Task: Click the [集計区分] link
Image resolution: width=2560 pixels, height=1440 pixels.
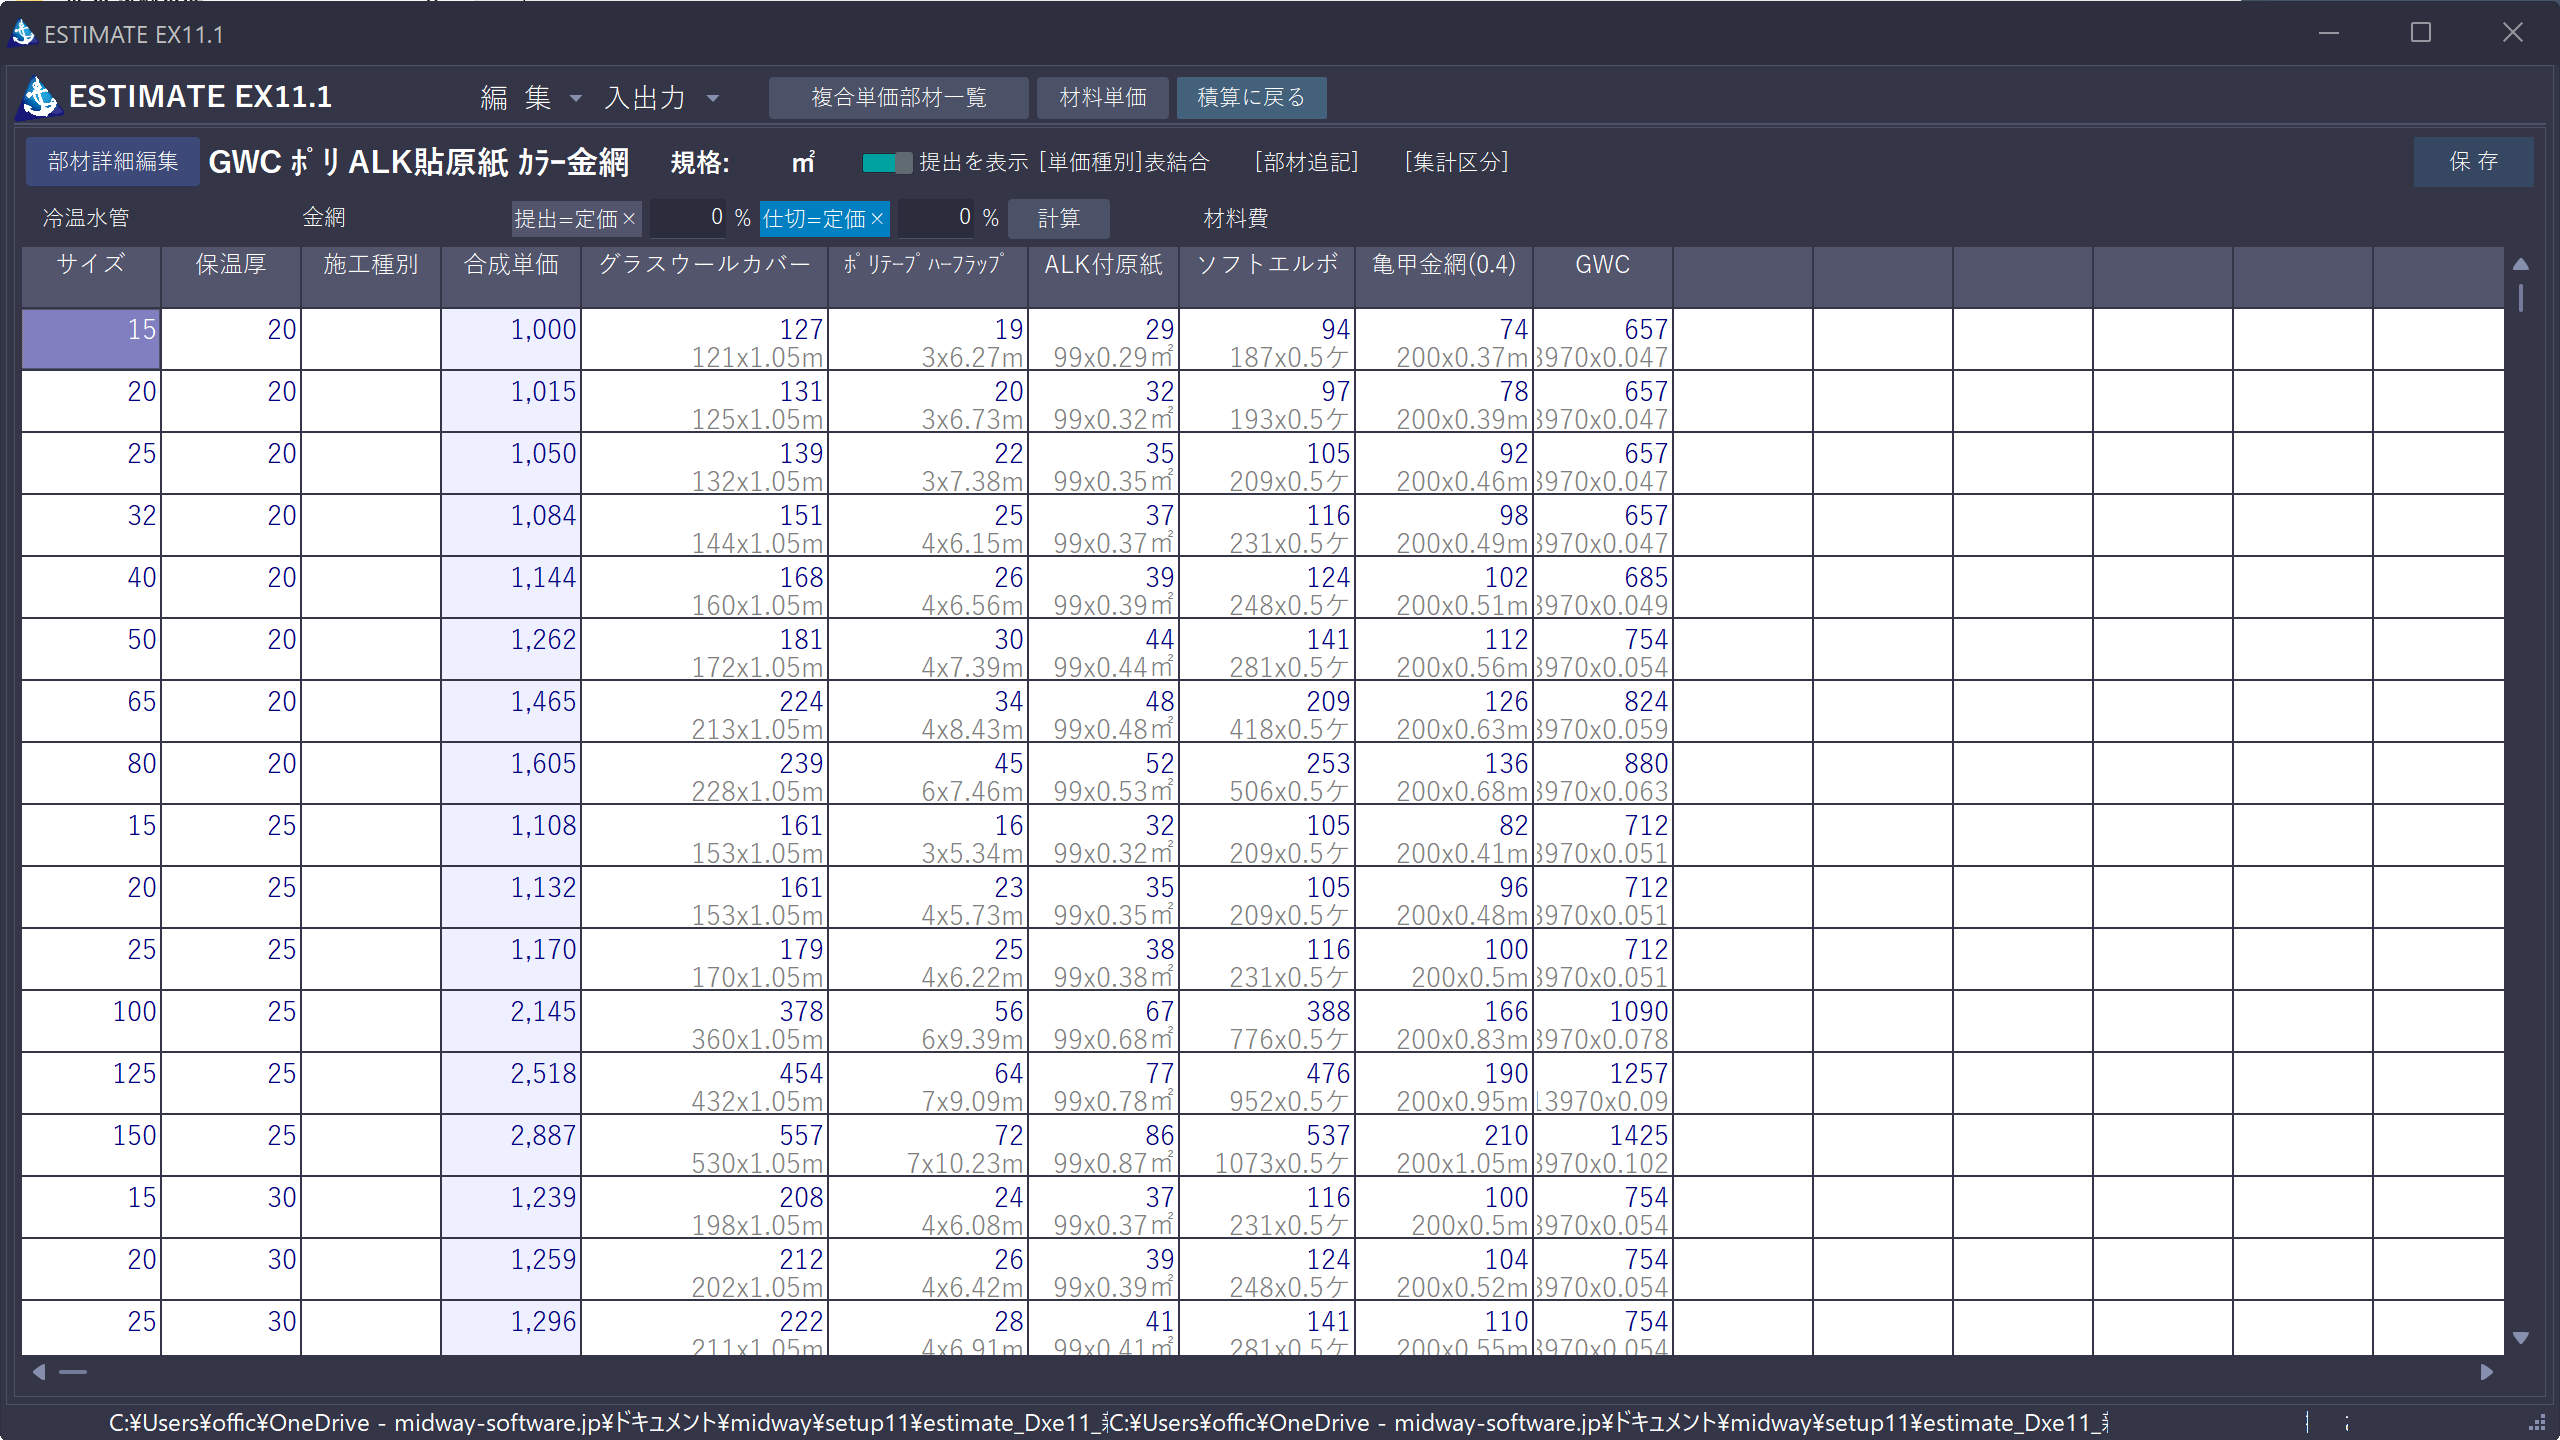Action: point(1456,162)
